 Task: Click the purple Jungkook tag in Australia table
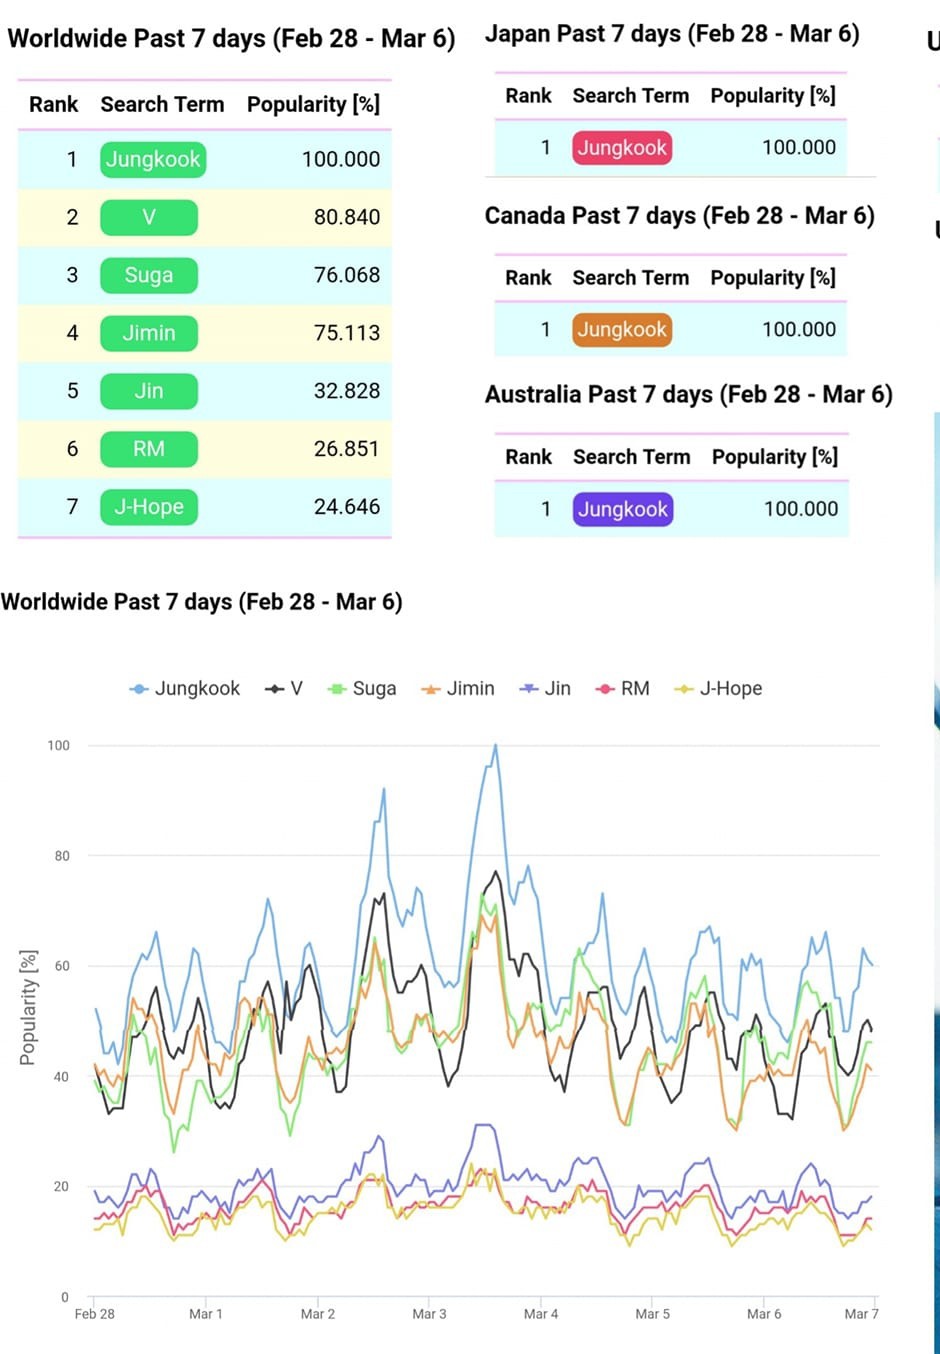[x=623, y=509]
